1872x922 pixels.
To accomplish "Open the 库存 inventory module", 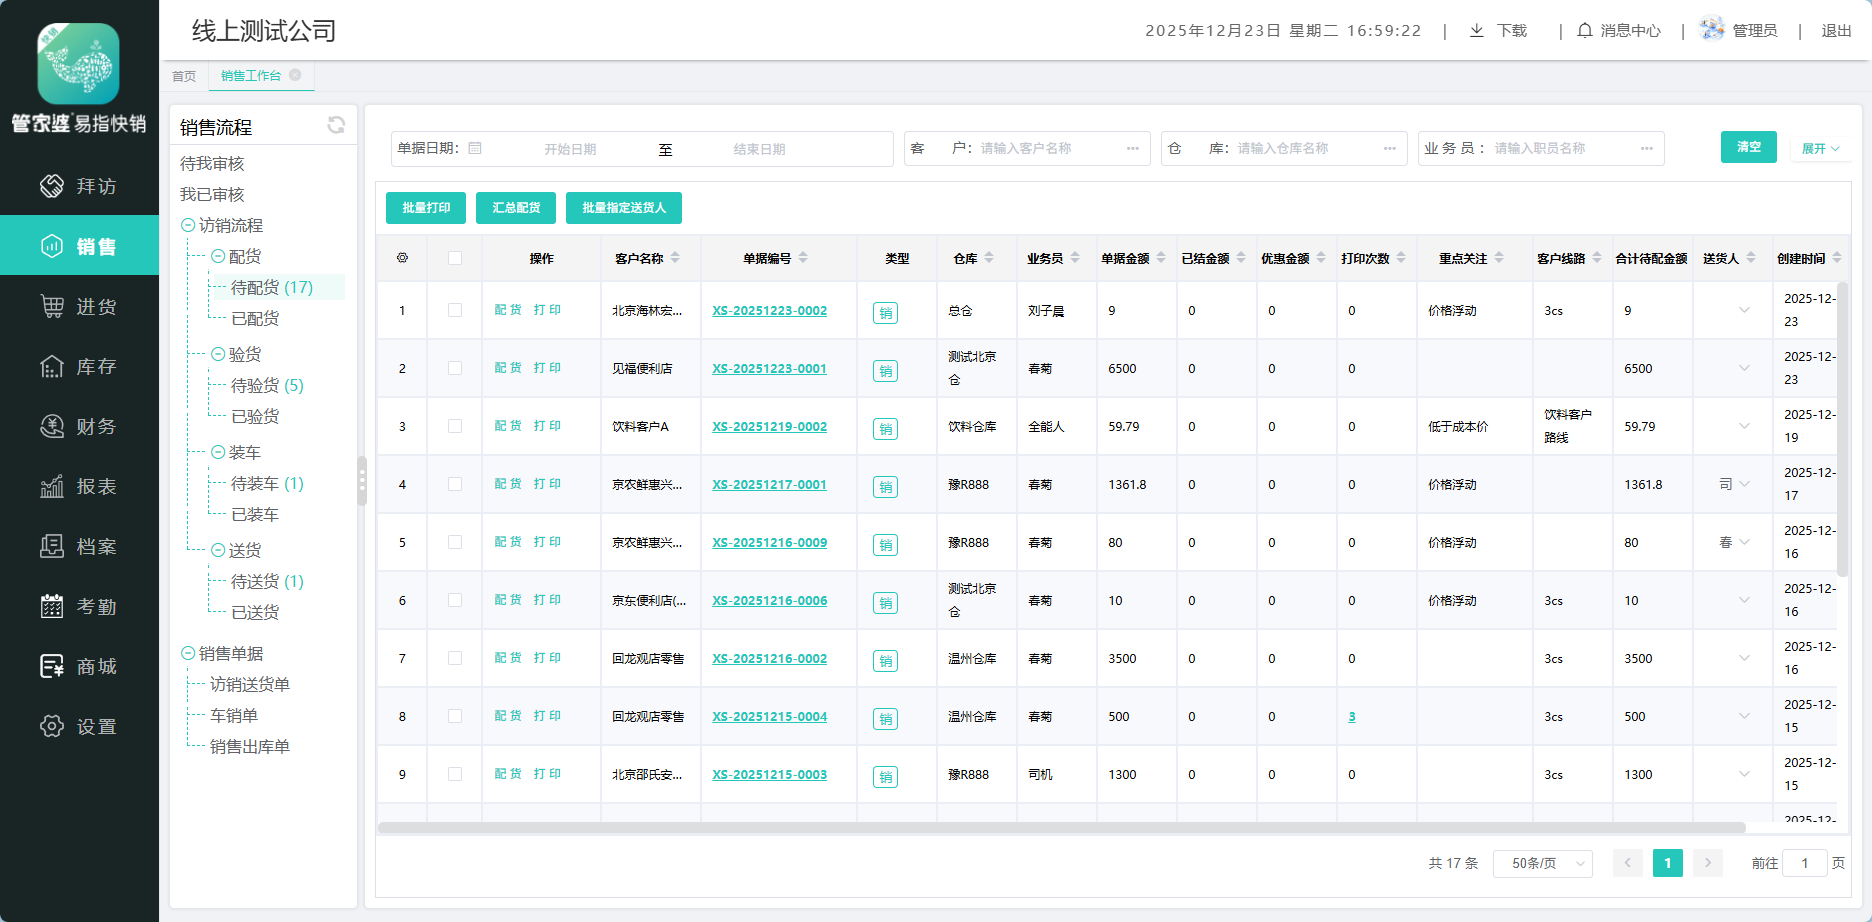I will [x=79, y=366].
